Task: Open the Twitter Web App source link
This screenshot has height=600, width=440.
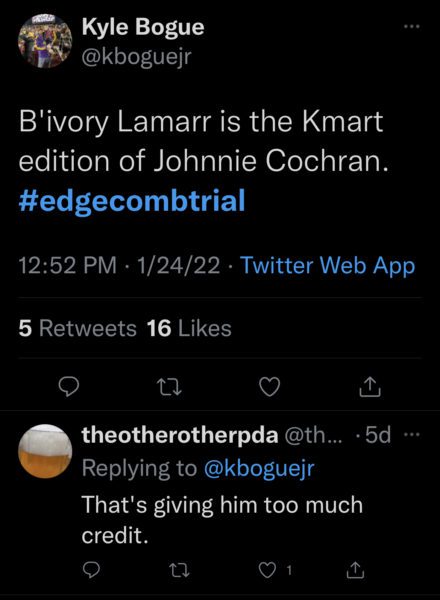Action: click(x=328, y=265)
